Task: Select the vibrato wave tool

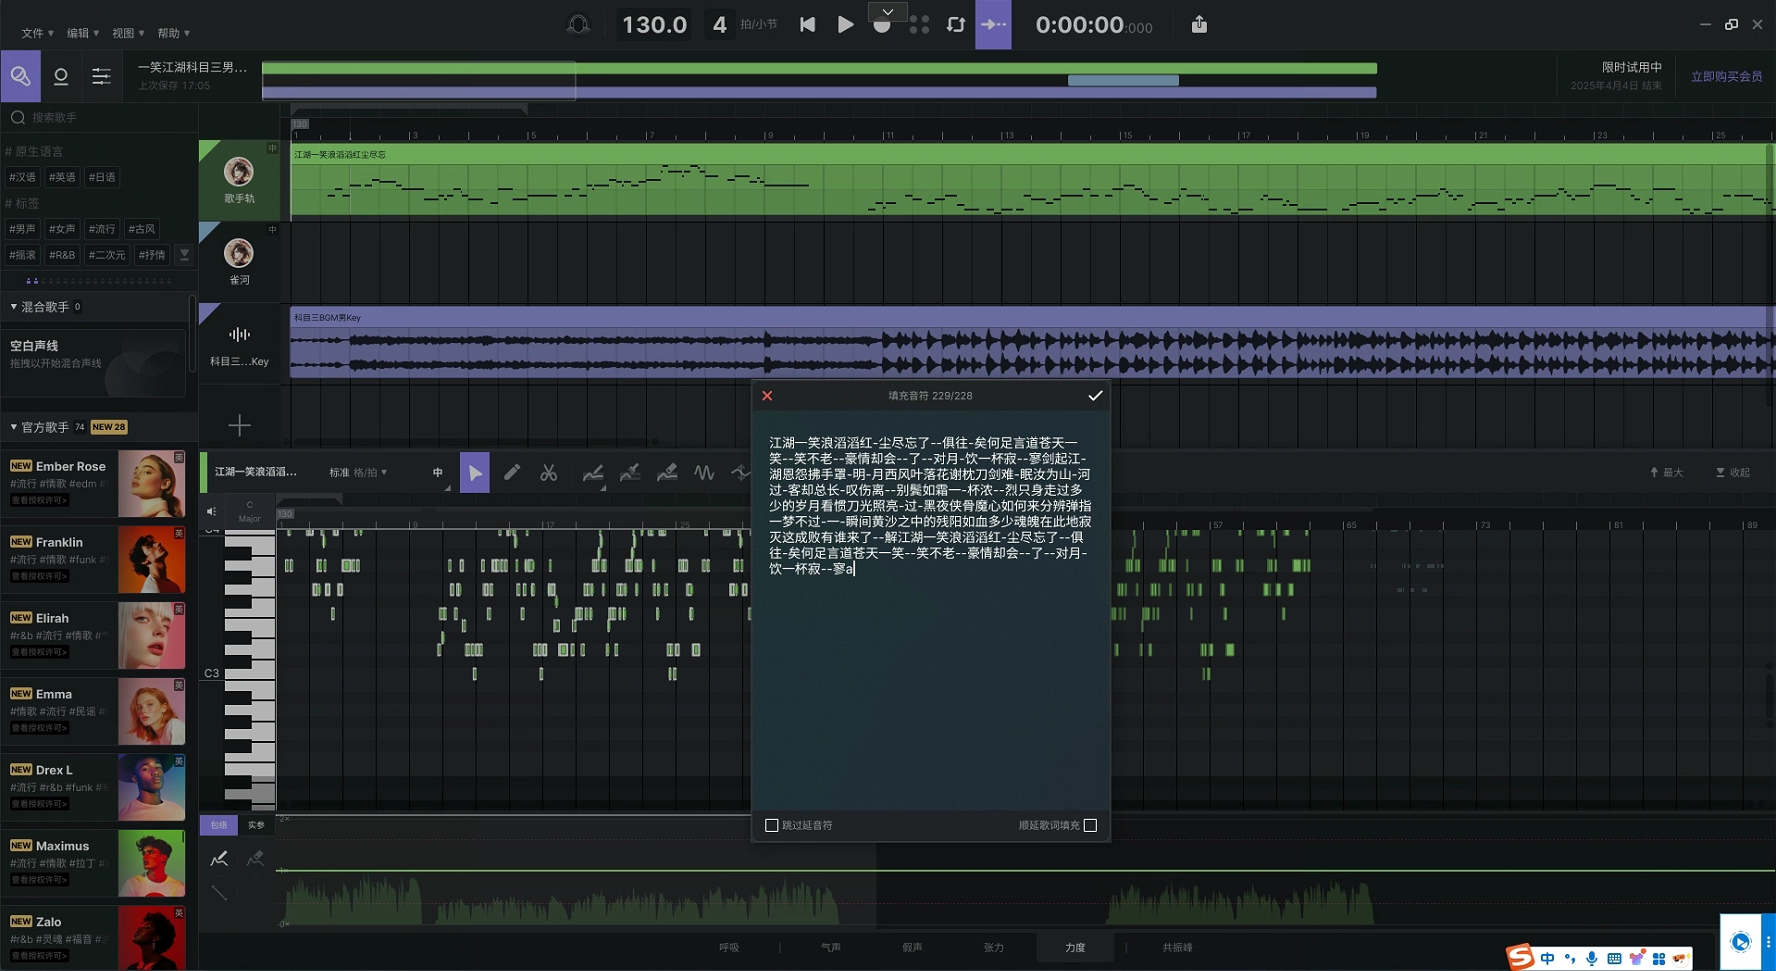Action: click(704, 472)
